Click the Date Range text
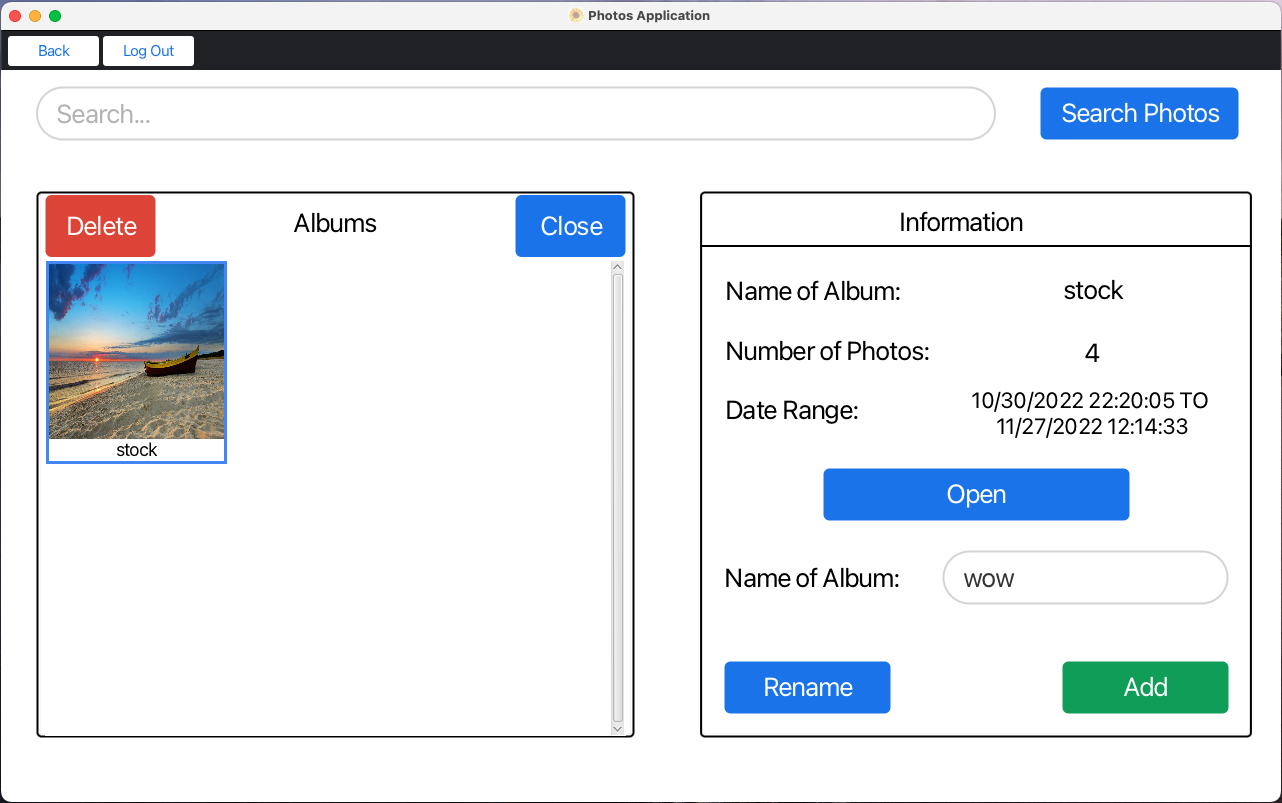 (1089, 410)
